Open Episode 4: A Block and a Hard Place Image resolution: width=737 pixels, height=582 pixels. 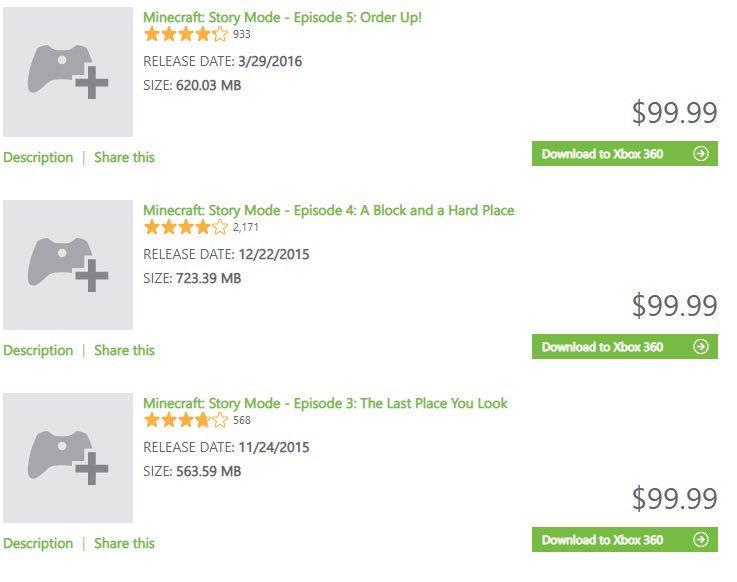point(328,210)
